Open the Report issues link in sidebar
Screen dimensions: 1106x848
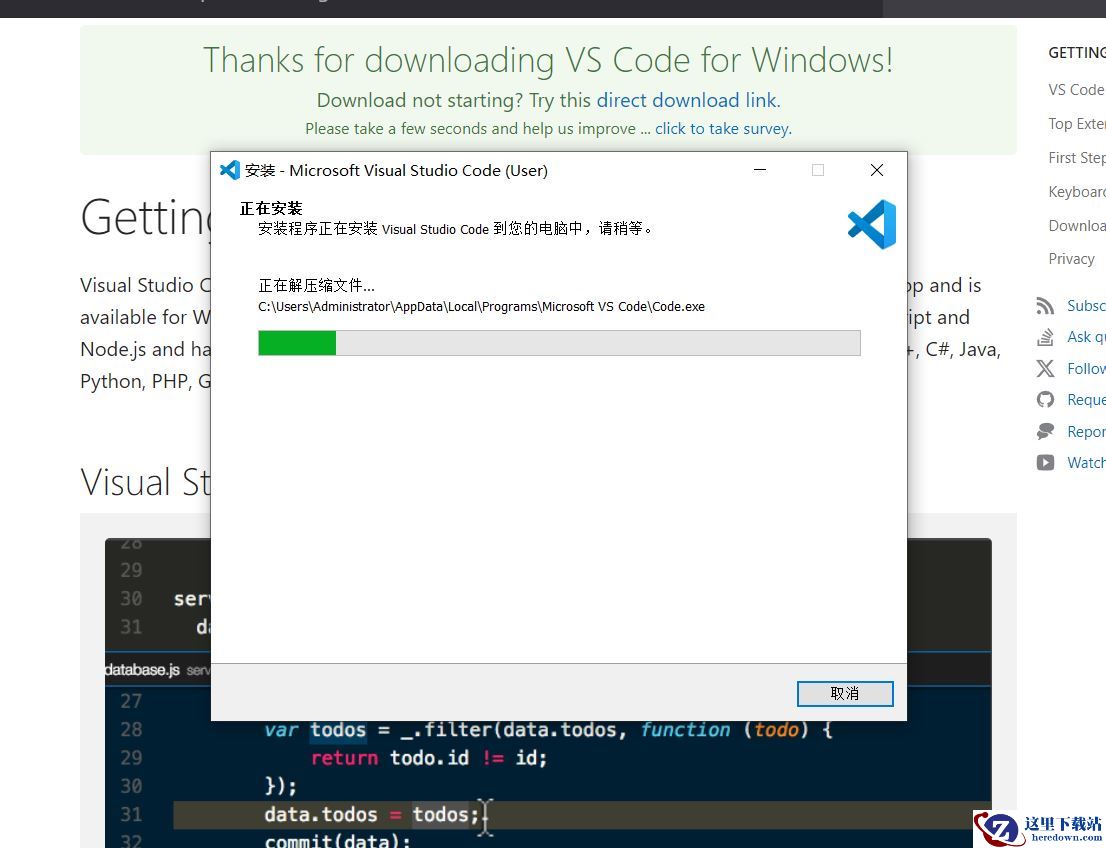point(1086,431)
